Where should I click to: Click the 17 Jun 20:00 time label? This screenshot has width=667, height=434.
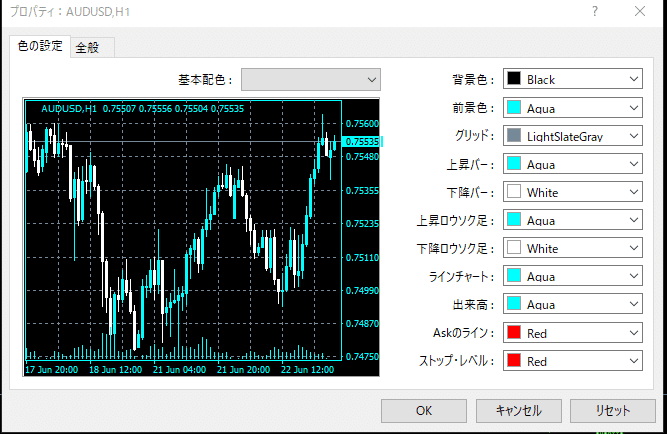(51, 370)
